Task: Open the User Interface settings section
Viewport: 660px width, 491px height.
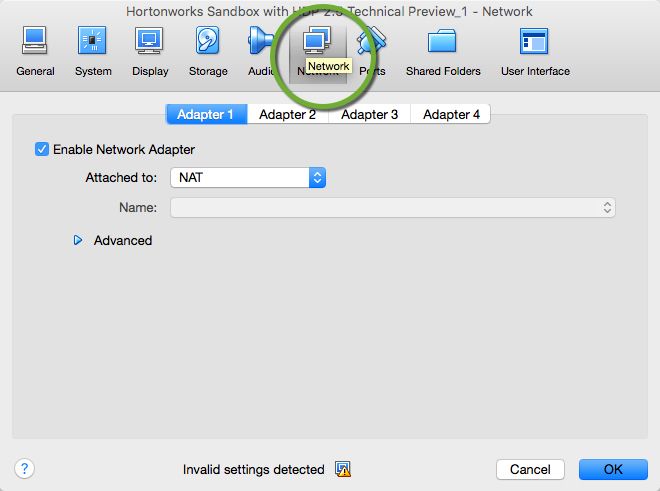Action: coord(535,51)
